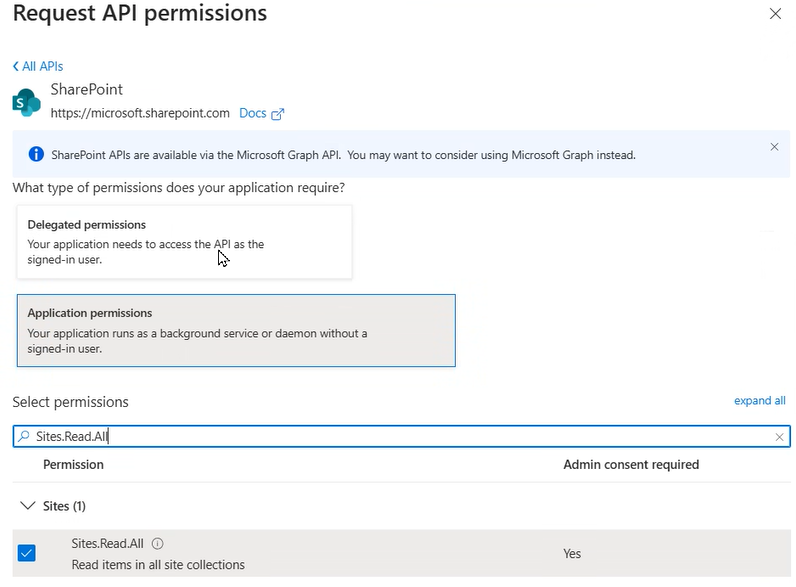This screenshot has width=796, height=587.
Task: Click in the Sites.Read.All search field
Action: pos(400,437)
